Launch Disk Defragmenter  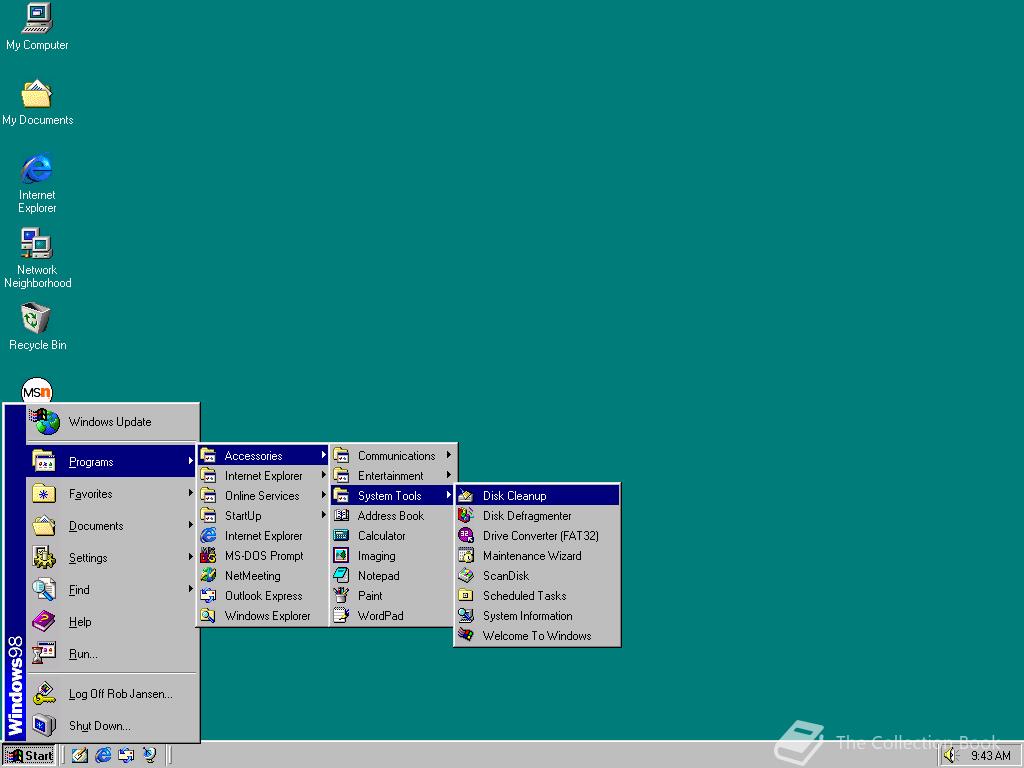coord(537,516)
